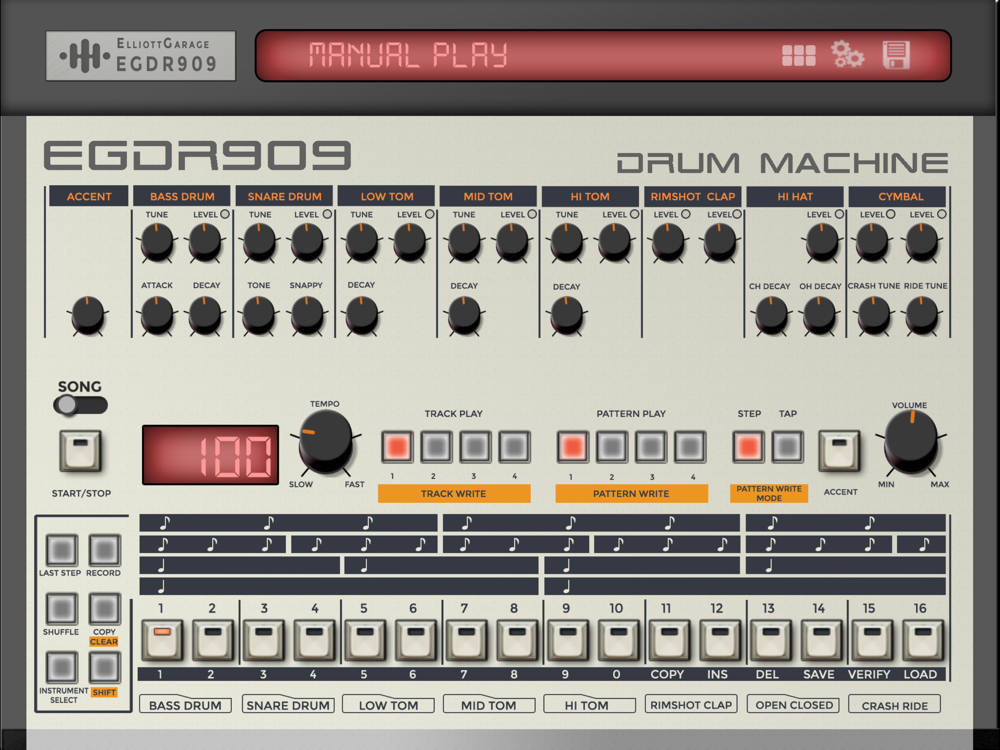Click the Clap LEVEL knob
Image resolution: width=1000 pixels, height=750 pixels.
click(x=720, y=242)
